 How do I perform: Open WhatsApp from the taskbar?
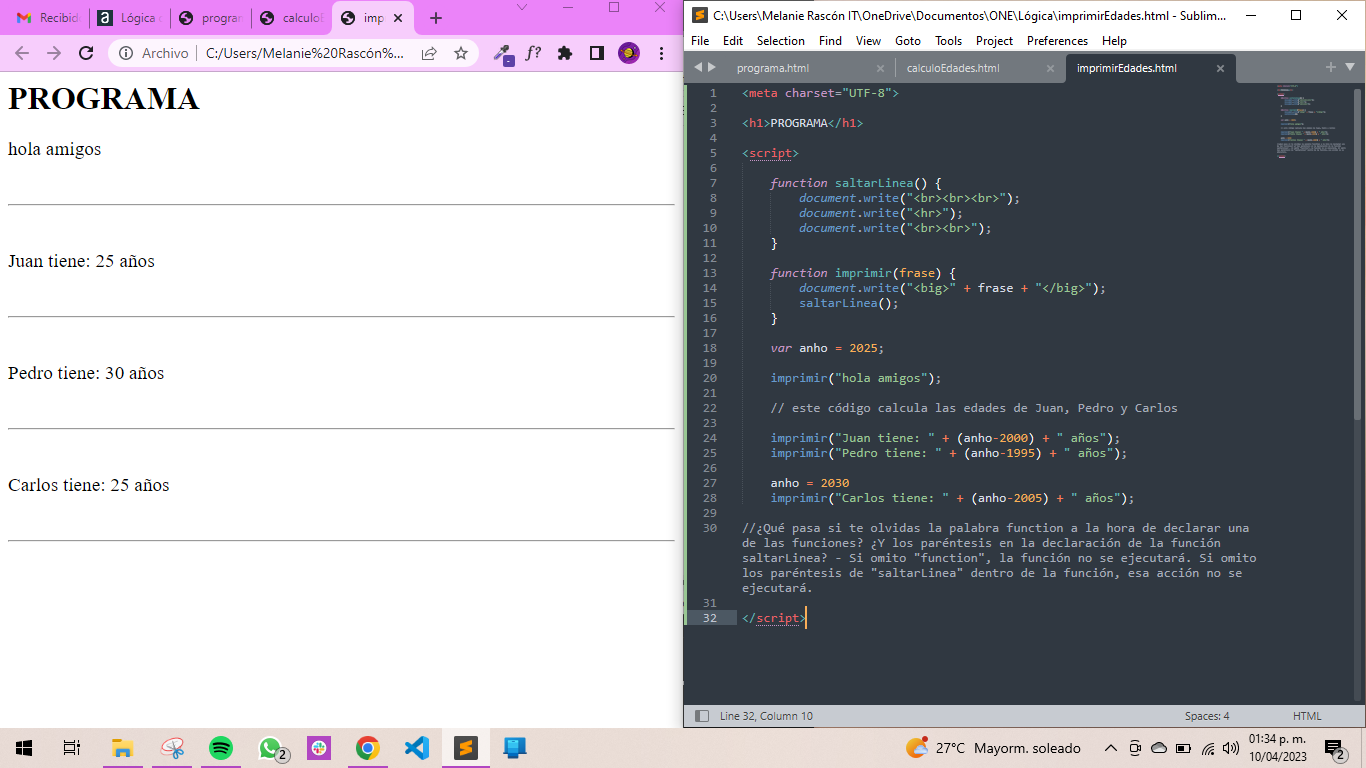(271, 748)
